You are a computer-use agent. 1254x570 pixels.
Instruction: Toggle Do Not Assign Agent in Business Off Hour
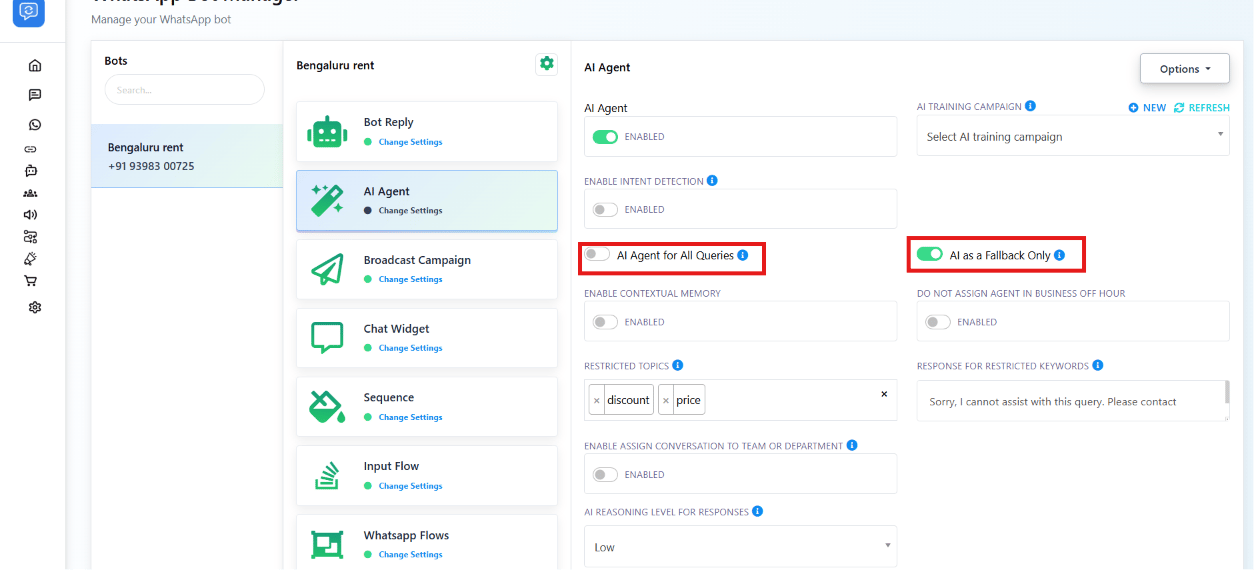(x=938, y=322)
